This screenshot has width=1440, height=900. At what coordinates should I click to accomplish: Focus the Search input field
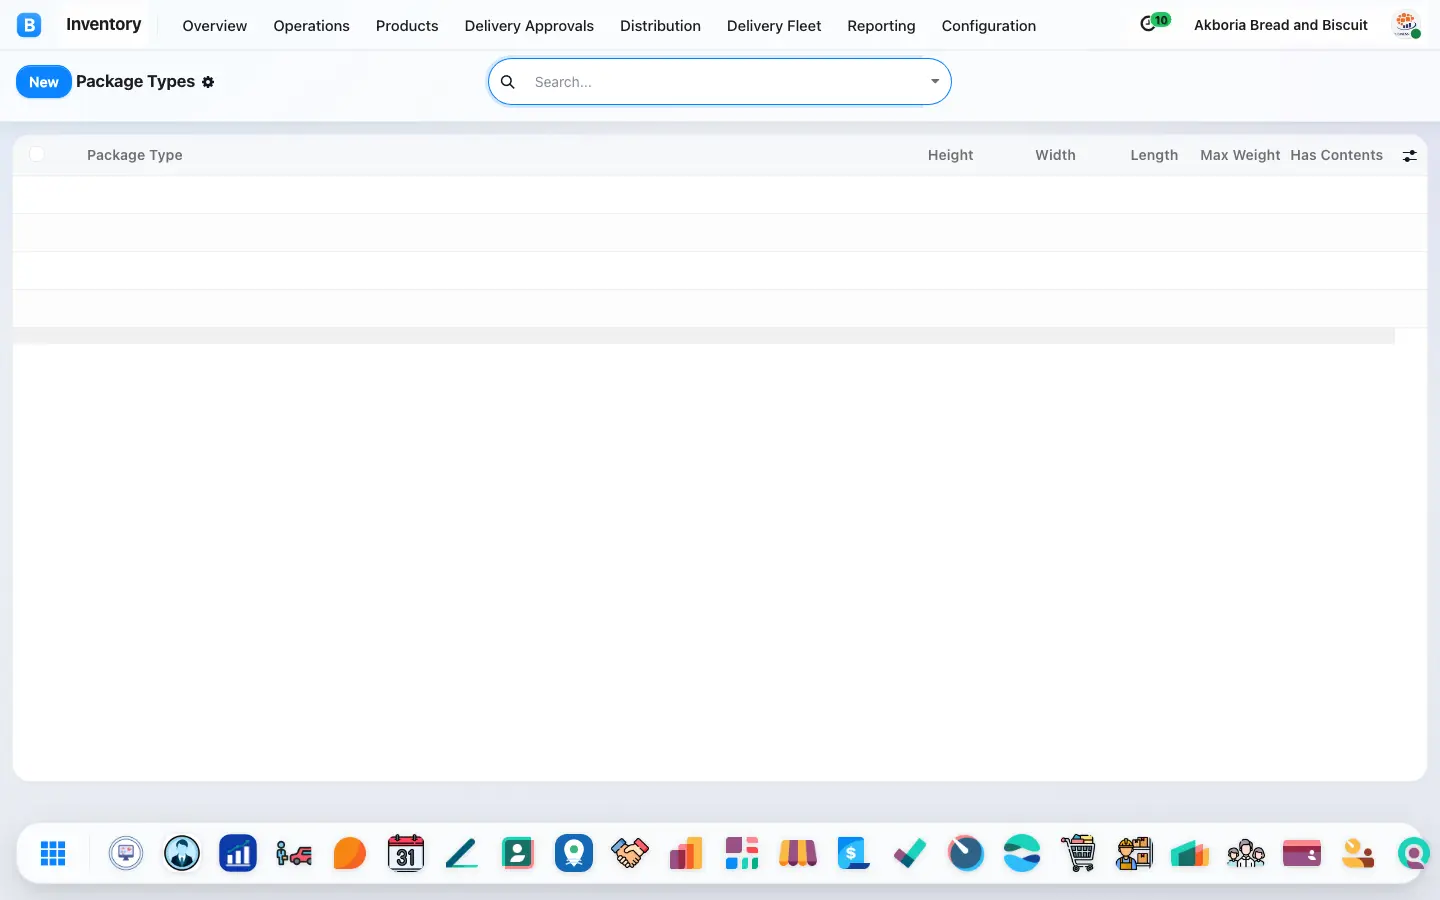pyautogui.click(x=727, y=82)
